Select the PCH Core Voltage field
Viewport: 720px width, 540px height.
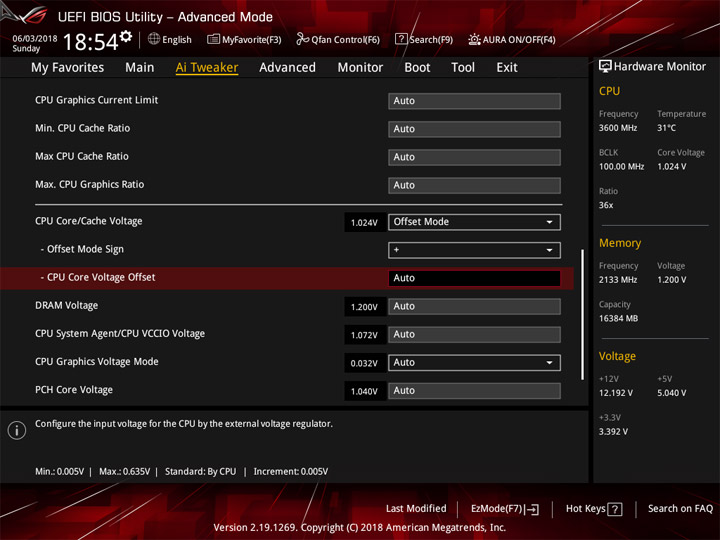pos(474,391)
